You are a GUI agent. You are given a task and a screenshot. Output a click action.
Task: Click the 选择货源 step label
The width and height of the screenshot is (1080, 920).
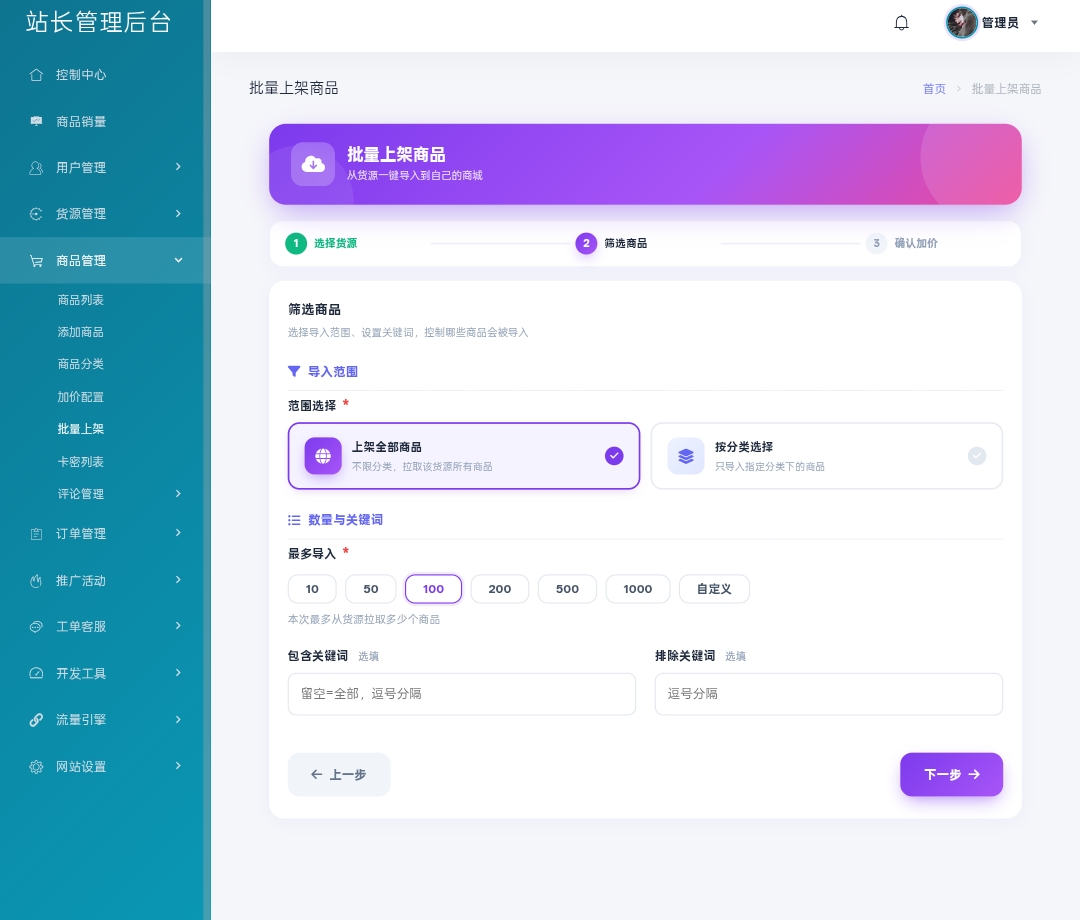(x=335, y=243)
